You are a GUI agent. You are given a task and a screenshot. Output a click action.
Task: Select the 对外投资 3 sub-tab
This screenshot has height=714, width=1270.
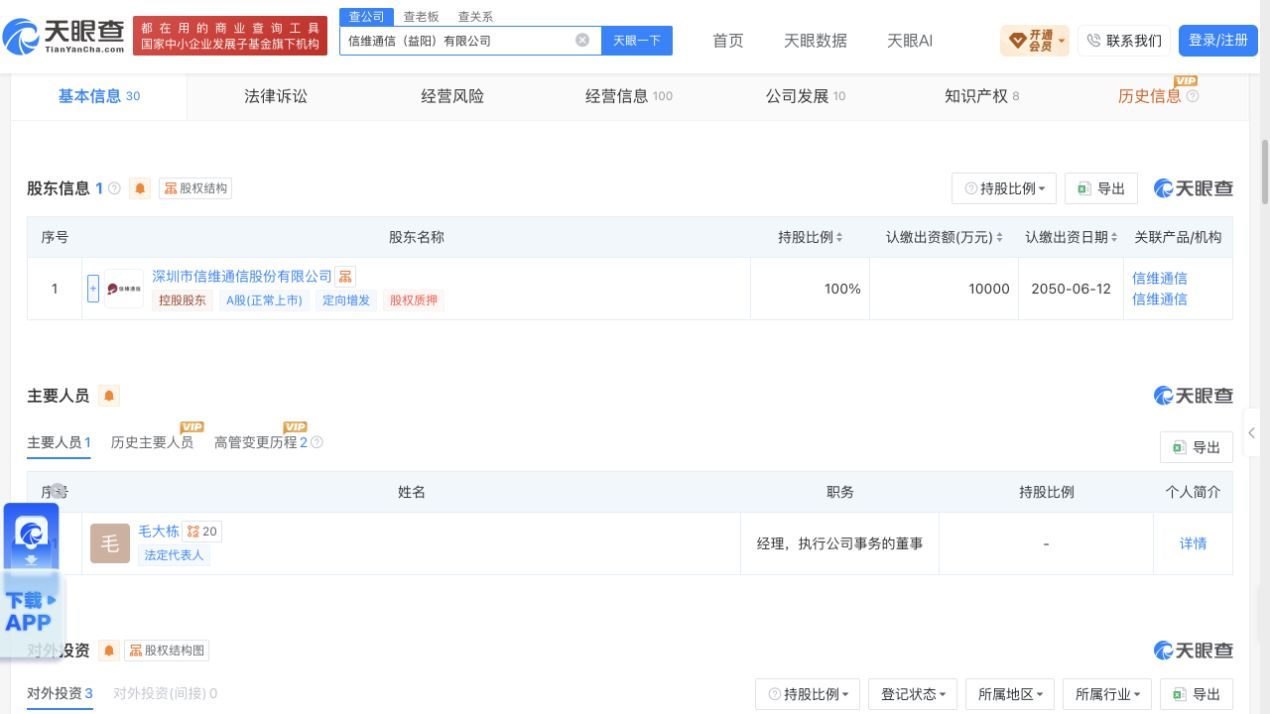pyautogui.click(x=60, y=693)
